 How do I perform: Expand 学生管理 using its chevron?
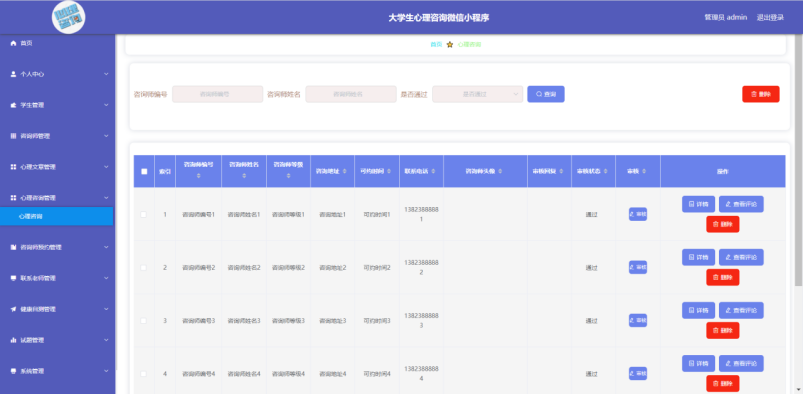106,105
